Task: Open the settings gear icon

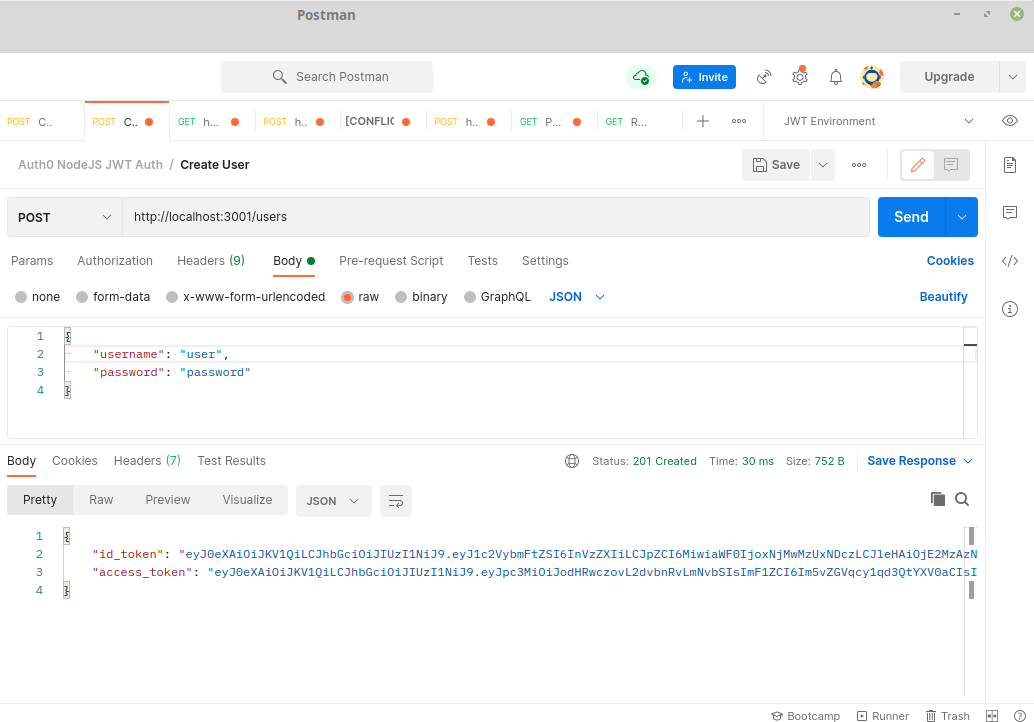Action: click(800, 76)
